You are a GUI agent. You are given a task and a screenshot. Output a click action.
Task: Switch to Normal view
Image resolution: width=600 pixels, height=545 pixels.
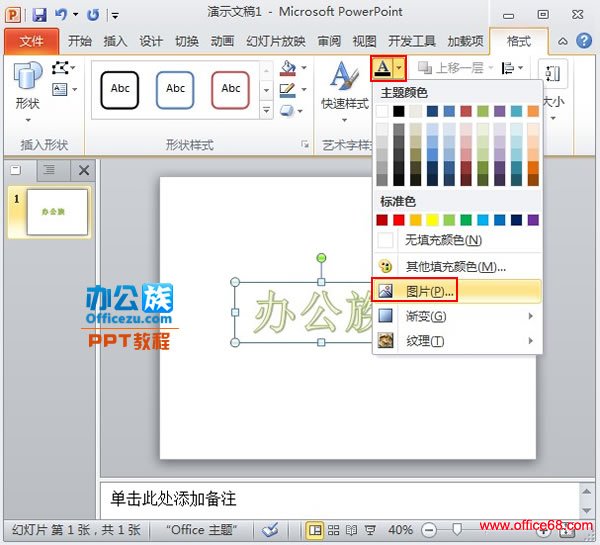(x=315, y=530)
